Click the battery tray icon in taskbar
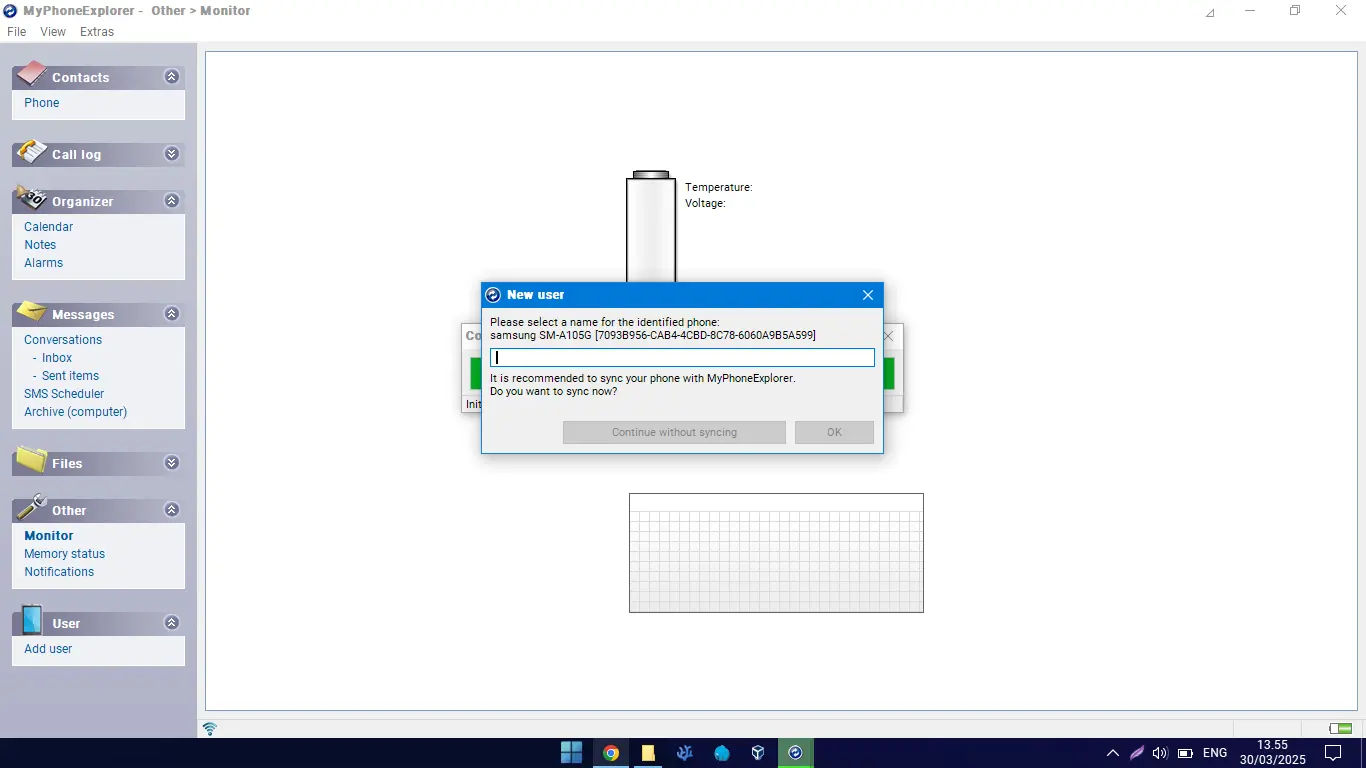1366x768 pixels. pyautogui.click(x=1186, y=753)
